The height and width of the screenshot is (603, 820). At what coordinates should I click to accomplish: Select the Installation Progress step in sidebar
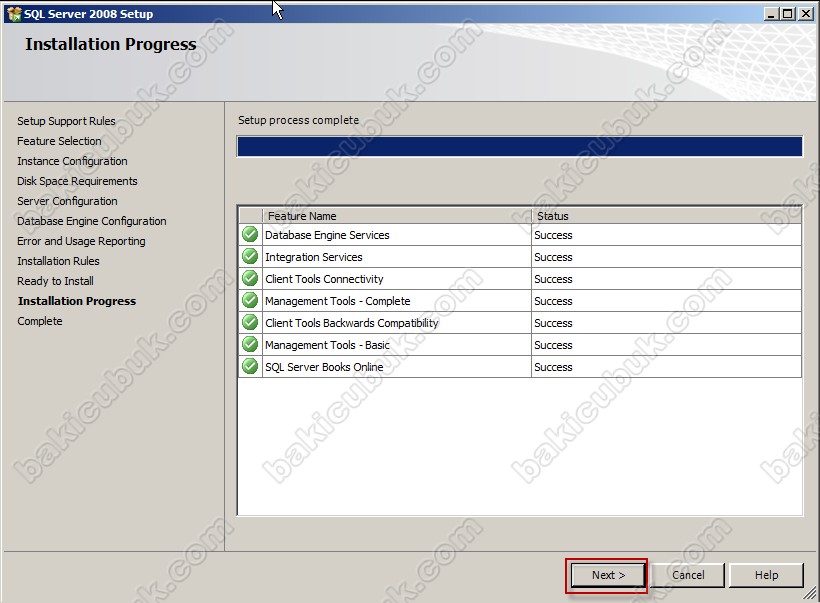(x=77, y=301)
